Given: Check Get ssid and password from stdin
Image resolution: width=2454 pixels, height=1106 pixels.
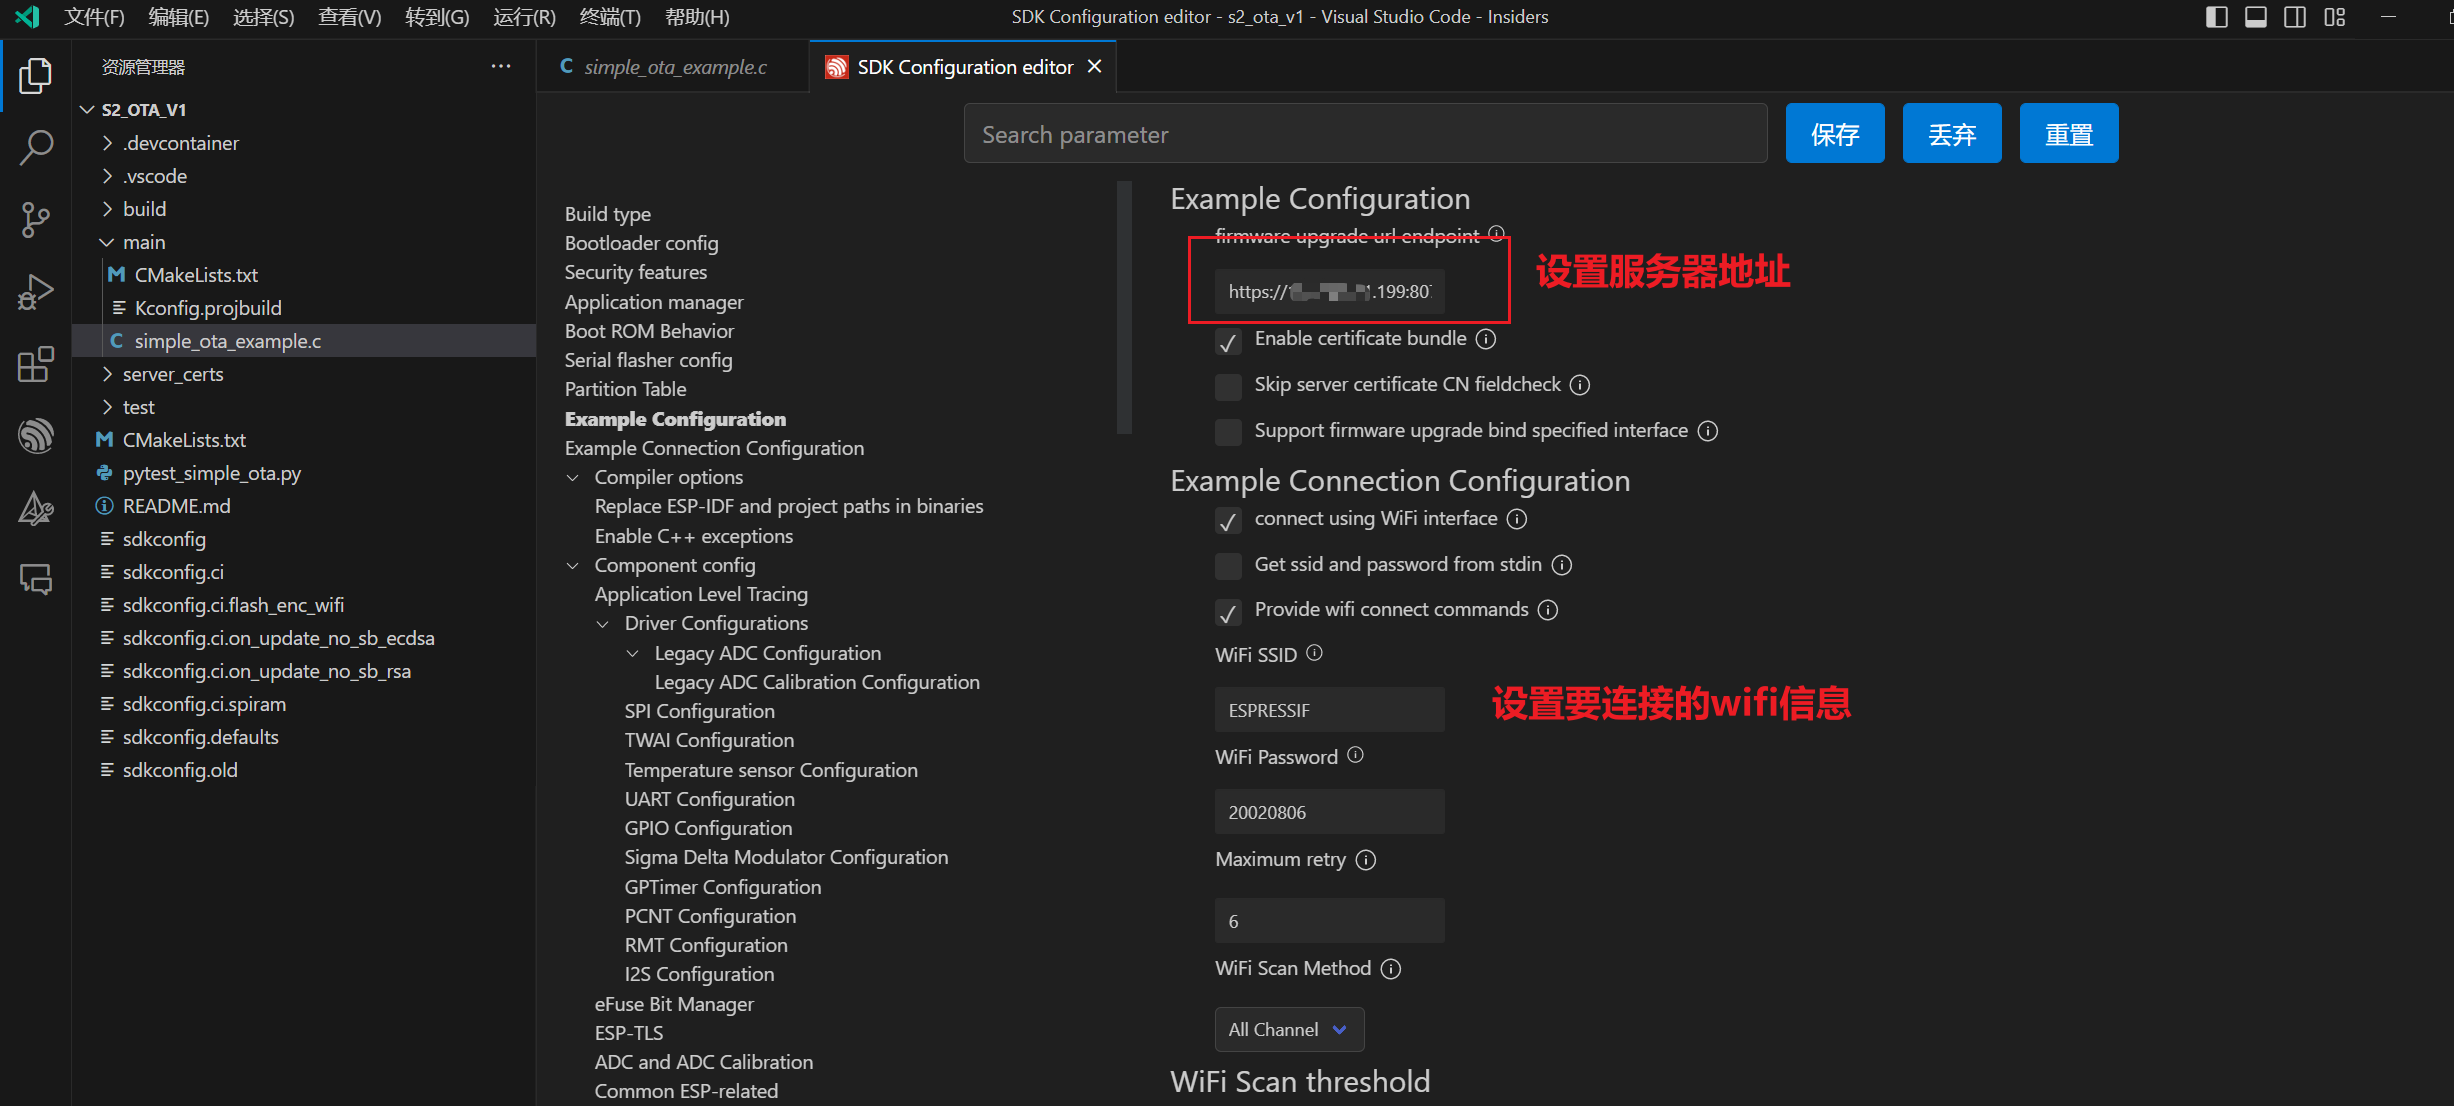Looking at the screenshot, I should (x=1228, y=566).
